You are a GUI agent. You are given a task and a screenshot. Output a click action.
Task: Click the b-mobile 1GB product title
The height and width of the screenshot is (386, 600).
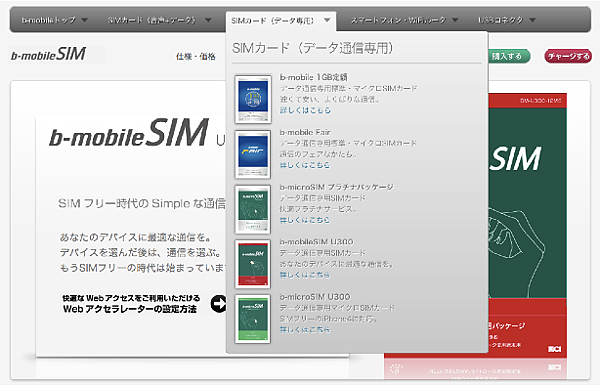[x=313, y=77]
